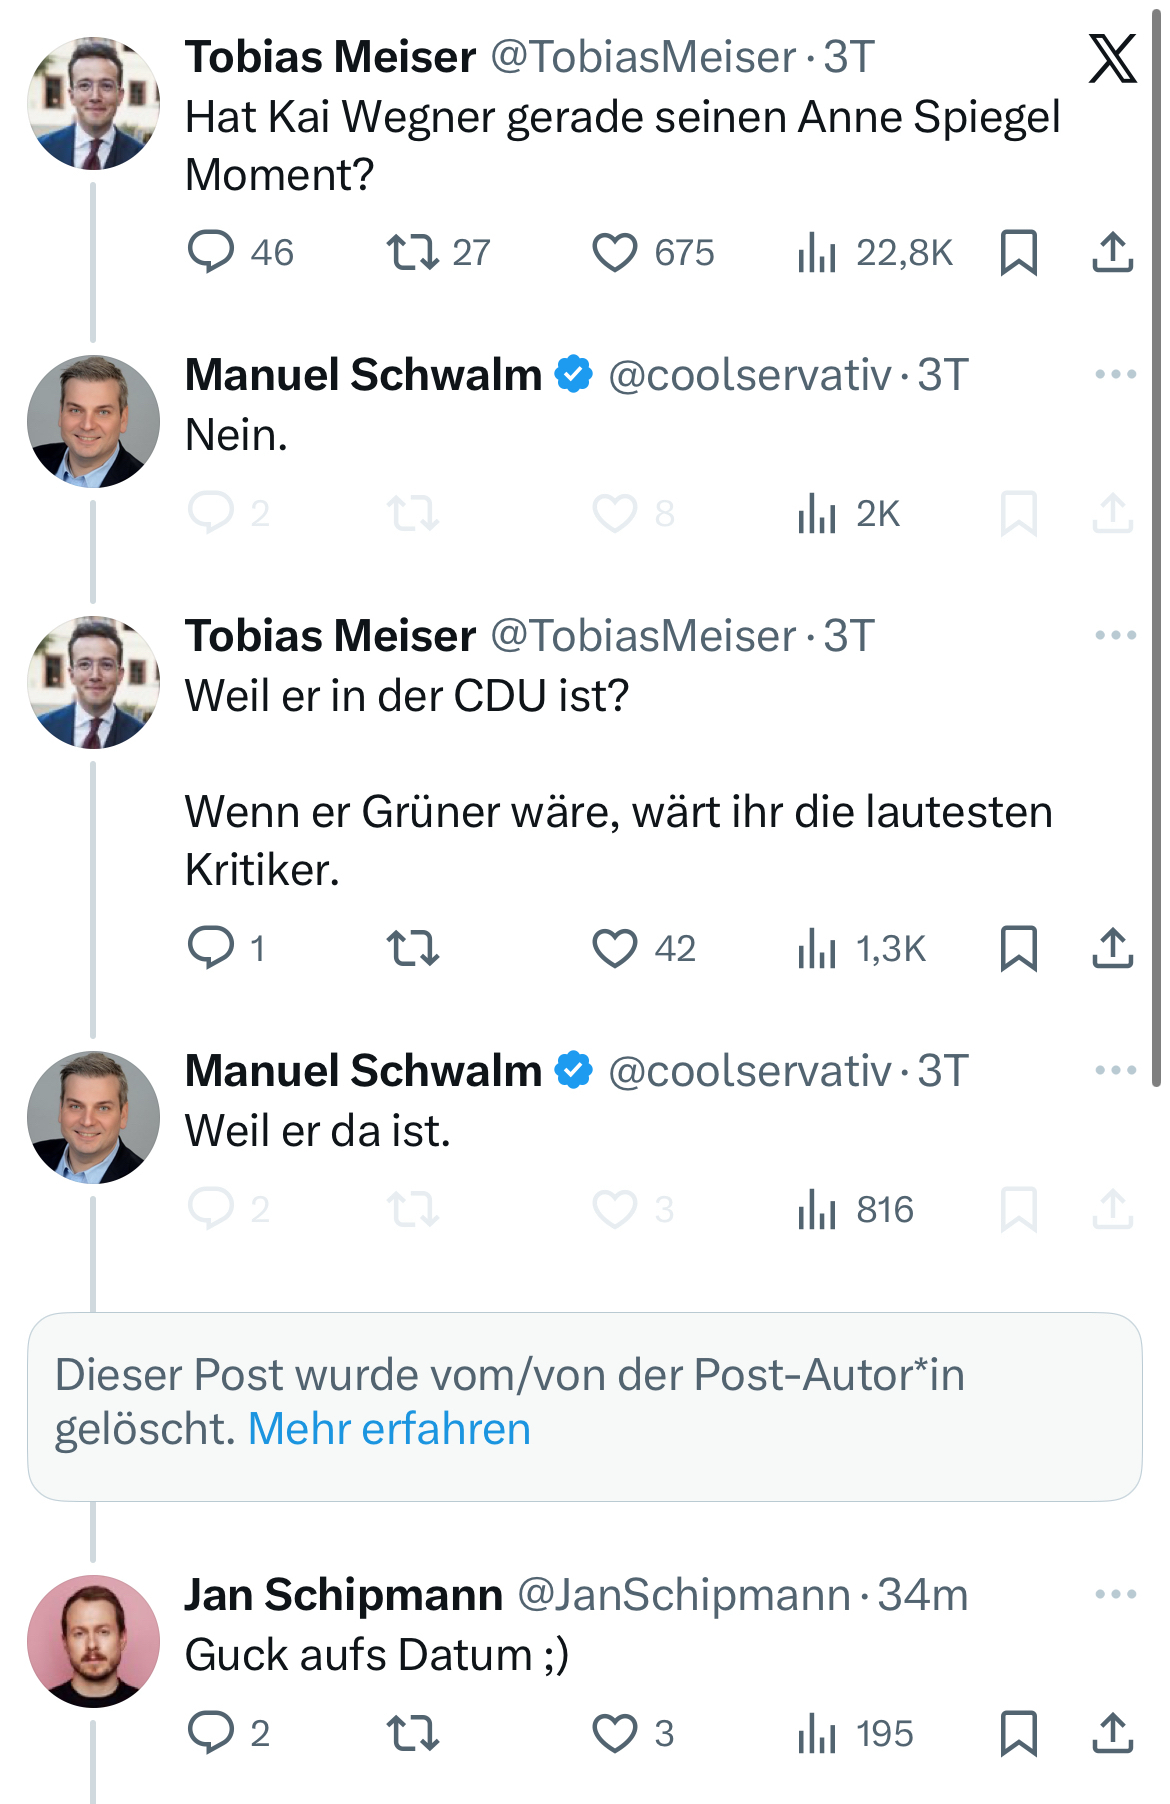This screenshot has width=1170, height=1804.
Task: Reply to the tweet with 46 comments
Action: [x=211, y=252]
